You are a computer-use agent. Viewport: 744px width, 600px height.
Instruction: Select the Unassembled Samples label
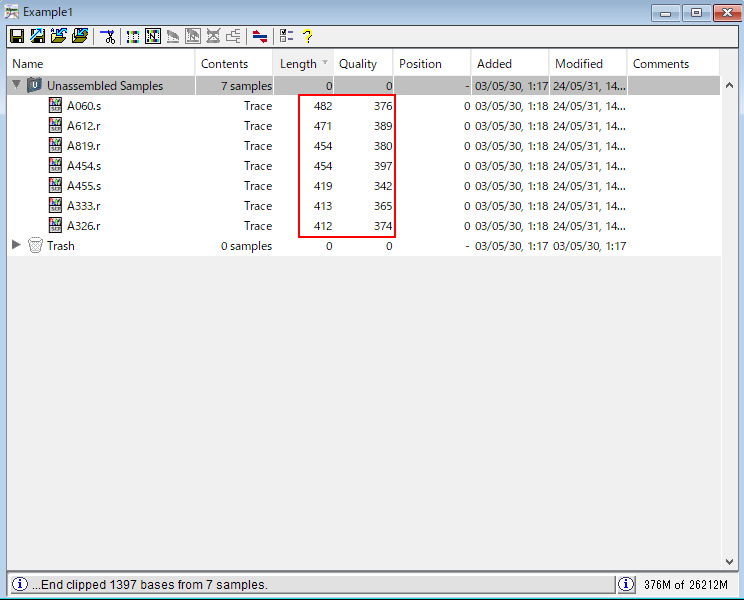pyautogui.click(x=105, y=86)
